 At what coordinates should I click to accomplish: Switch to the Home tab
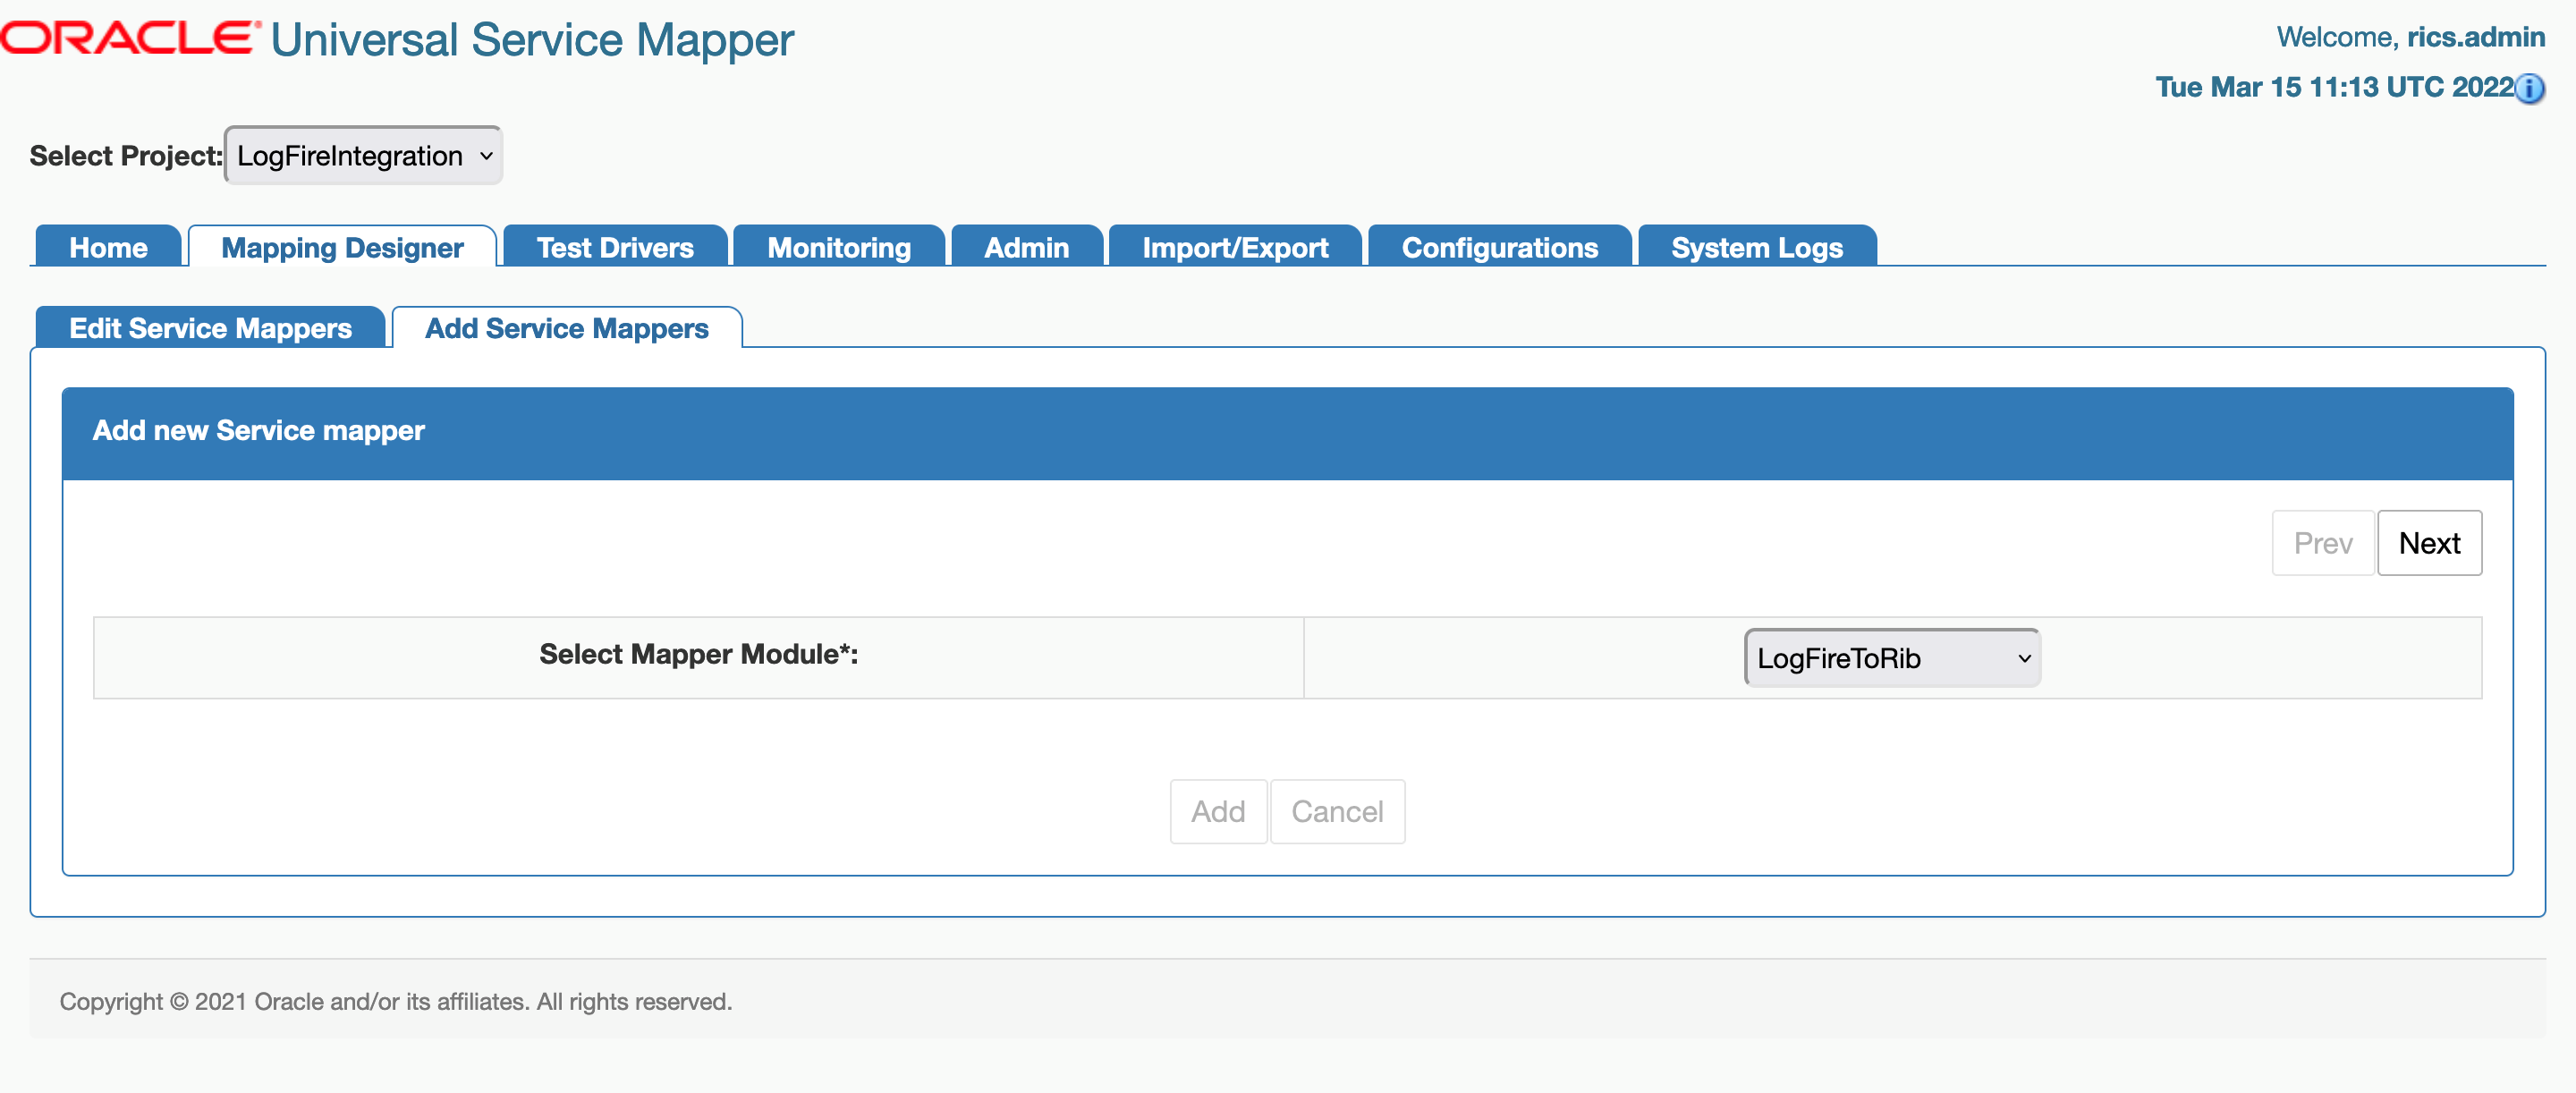click(x=107, y=247)
